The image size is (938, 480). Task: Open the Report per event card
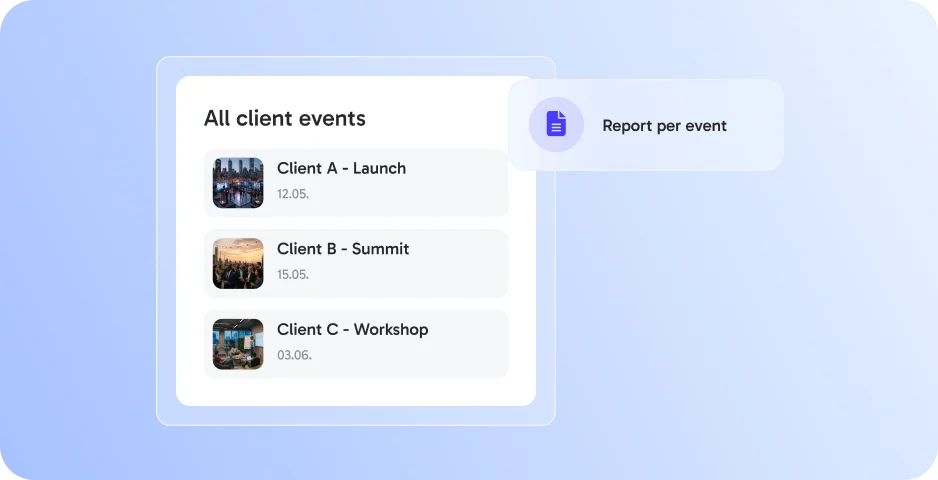pos(646,125)
